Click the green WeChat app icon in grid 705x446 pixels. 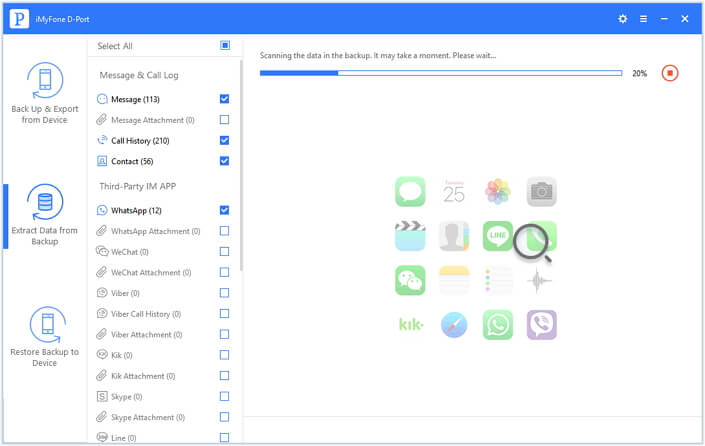tap(410, 280)
